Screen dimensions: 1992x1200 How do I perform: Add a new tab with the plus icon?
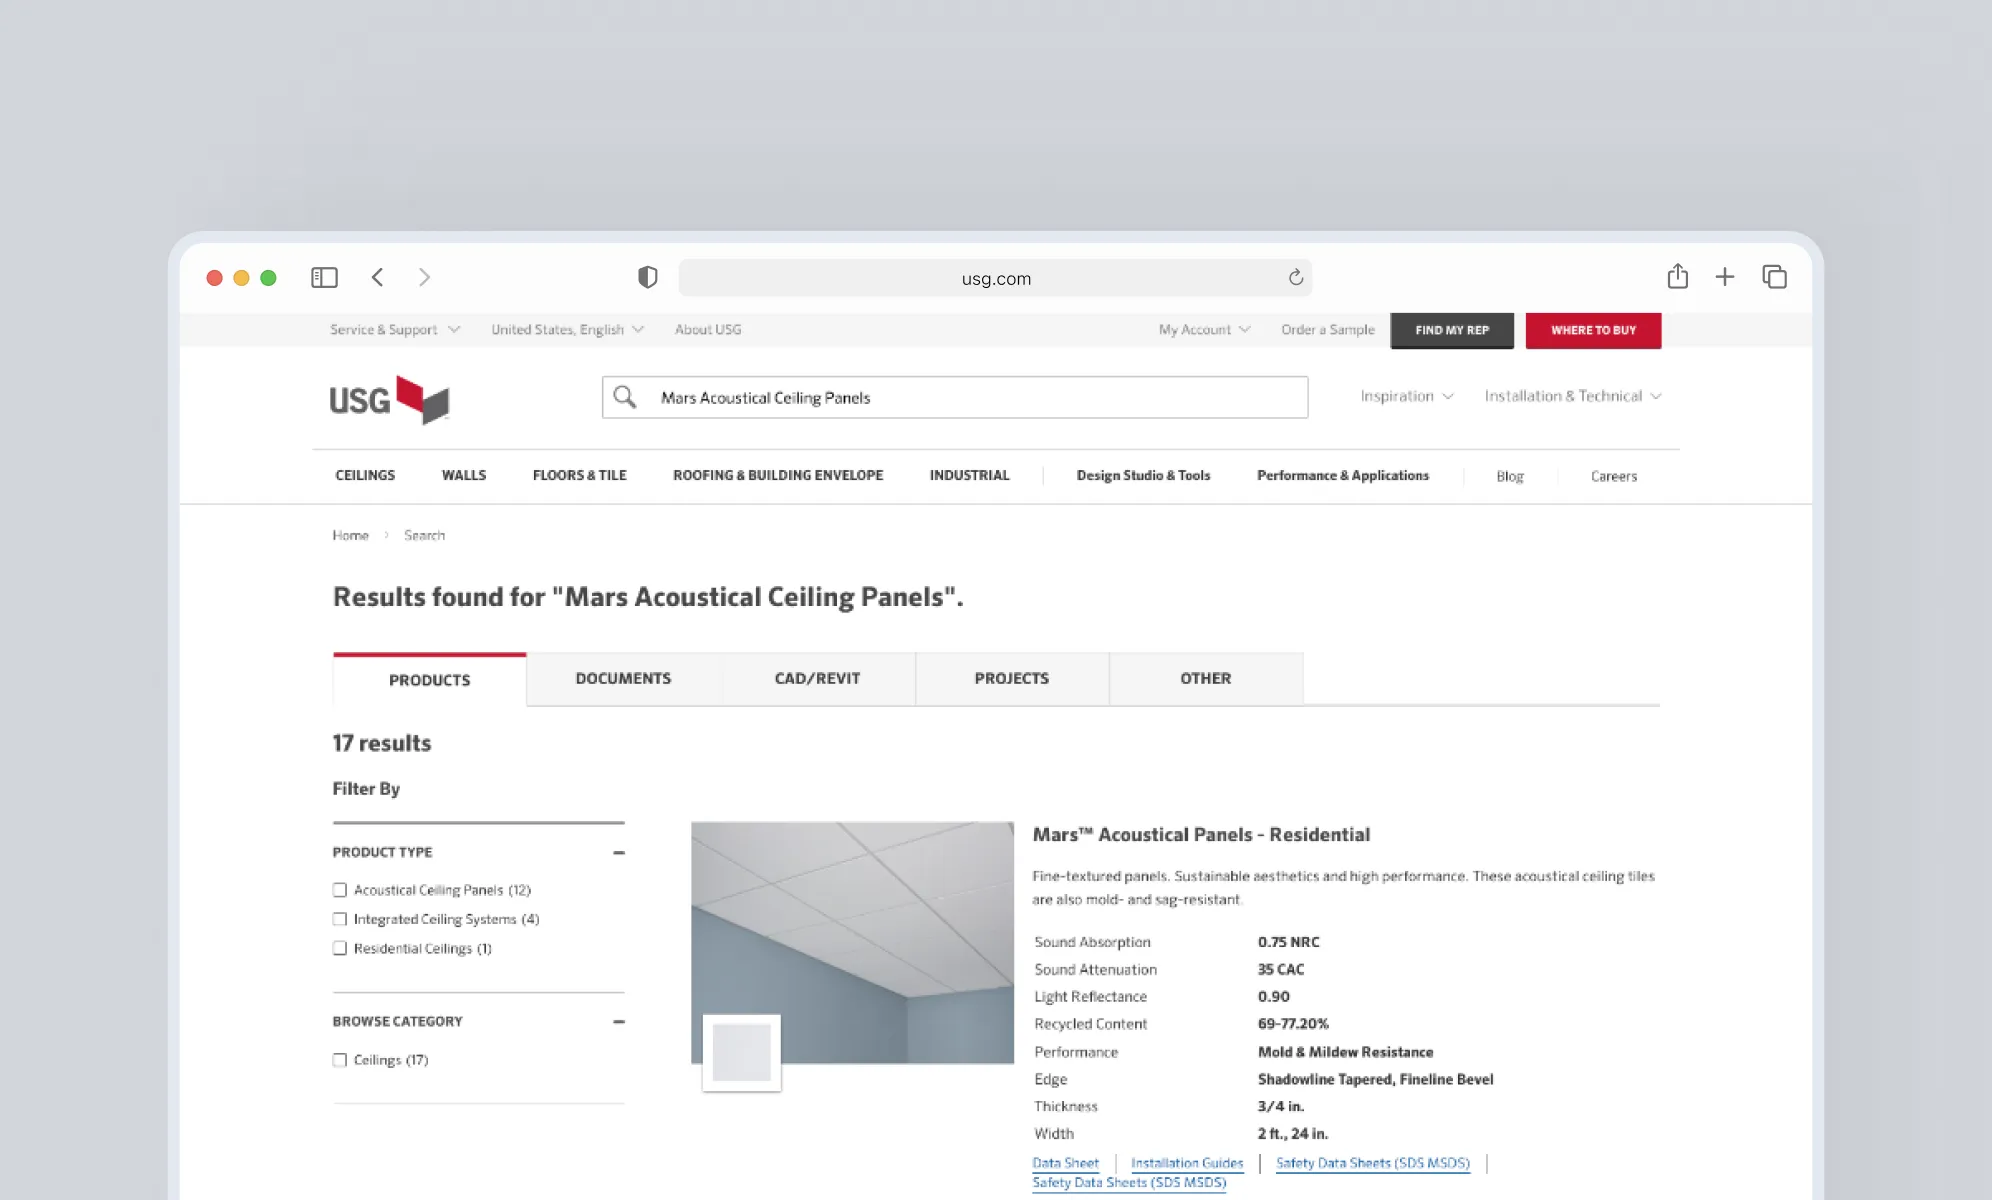[1724, 277]
